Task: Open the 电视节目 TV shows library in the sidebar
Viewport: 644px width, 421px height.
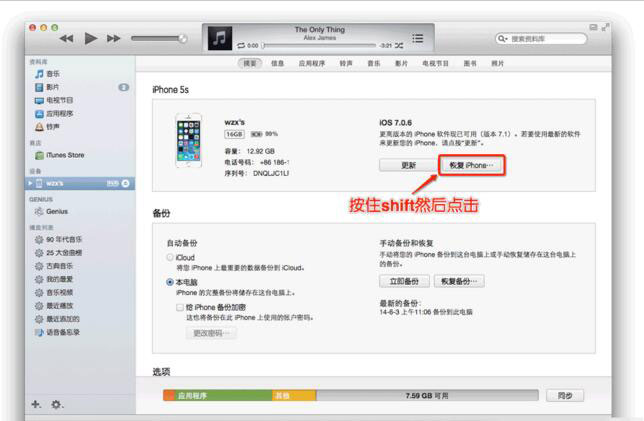Action: (54, 100)
